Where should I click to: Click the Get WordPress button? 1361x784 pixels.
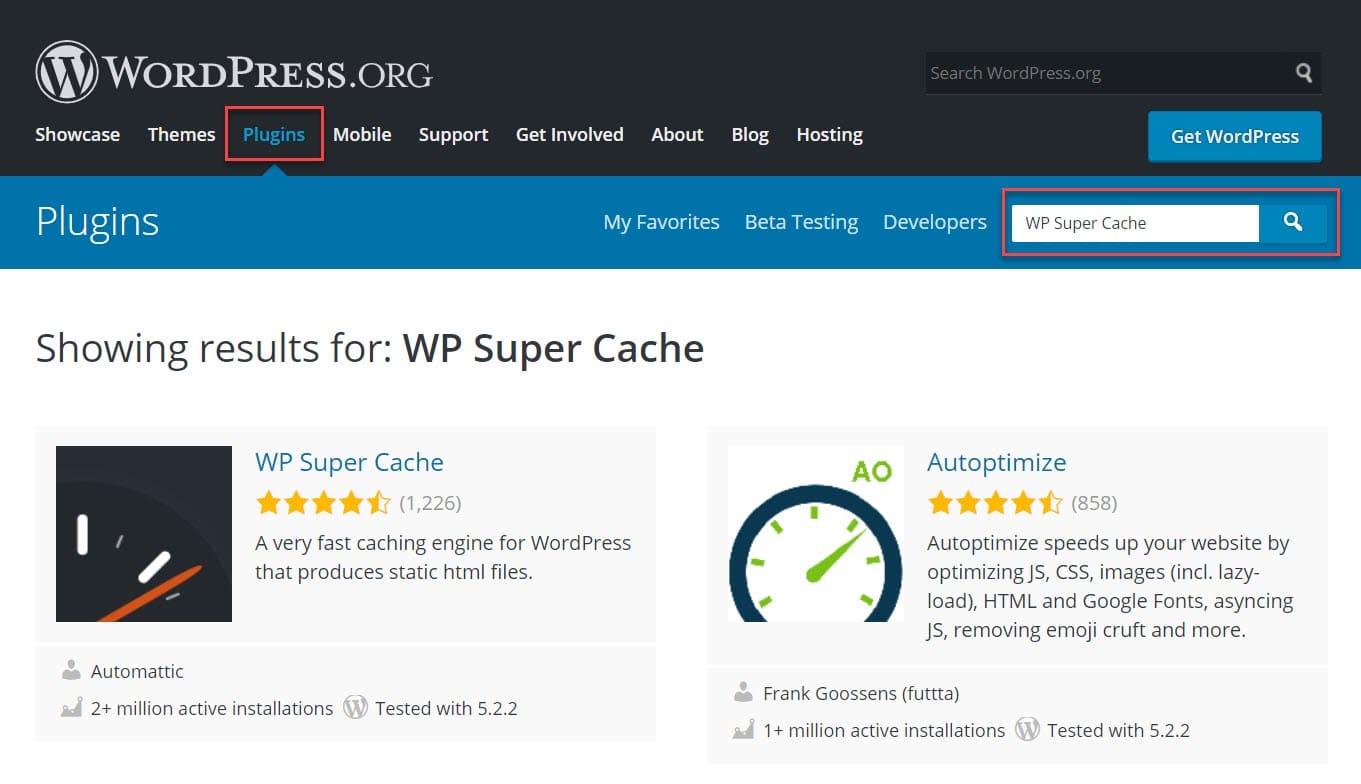[1234, 136]
